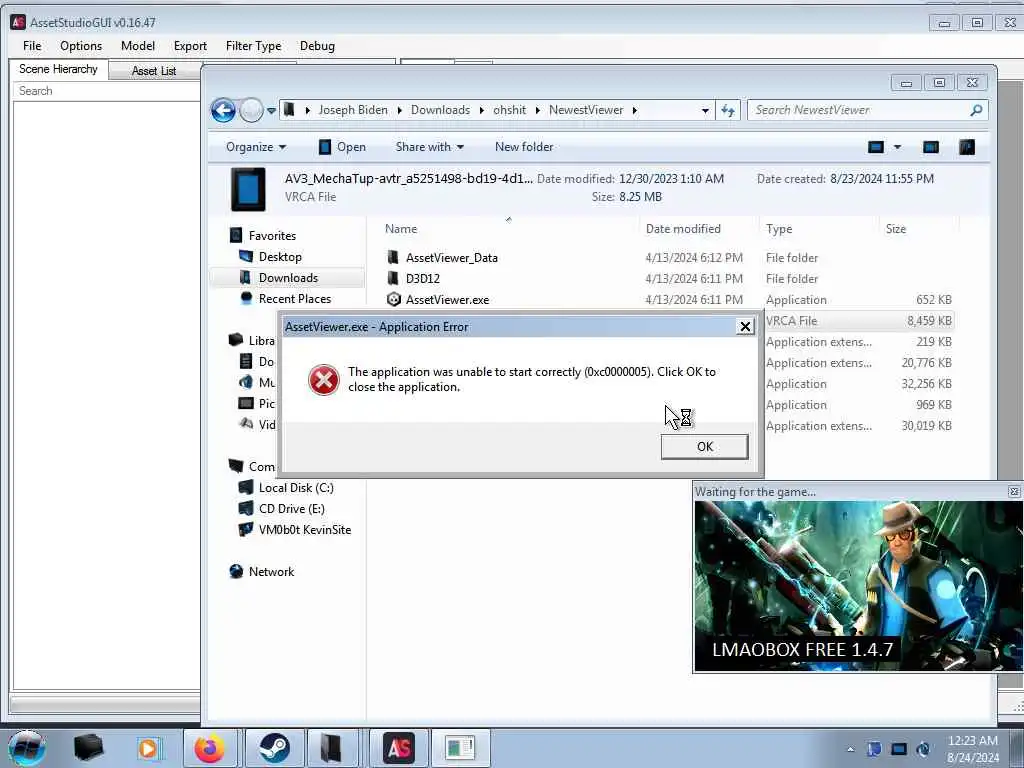Click the Open button in Explorer toolbar
This screenshot has width=1024, height=768.
pyautogui.click(x=342, y=147)
